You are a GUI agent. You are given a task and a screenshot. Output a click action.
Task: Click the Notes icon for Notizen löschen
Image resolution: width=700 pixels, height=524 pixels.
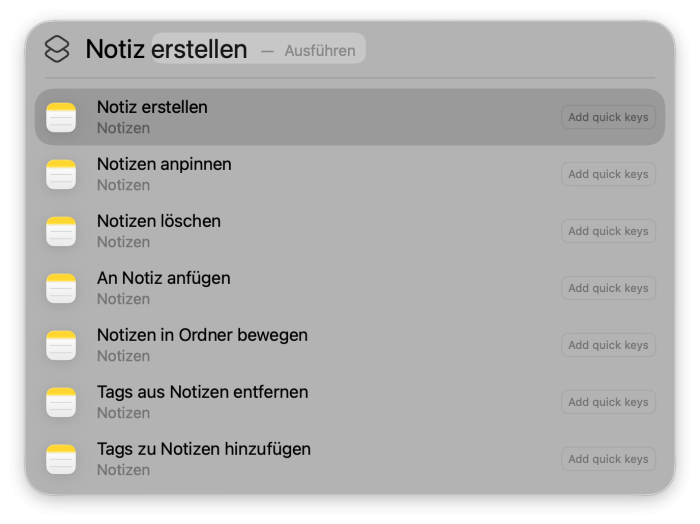click(61, 231)
